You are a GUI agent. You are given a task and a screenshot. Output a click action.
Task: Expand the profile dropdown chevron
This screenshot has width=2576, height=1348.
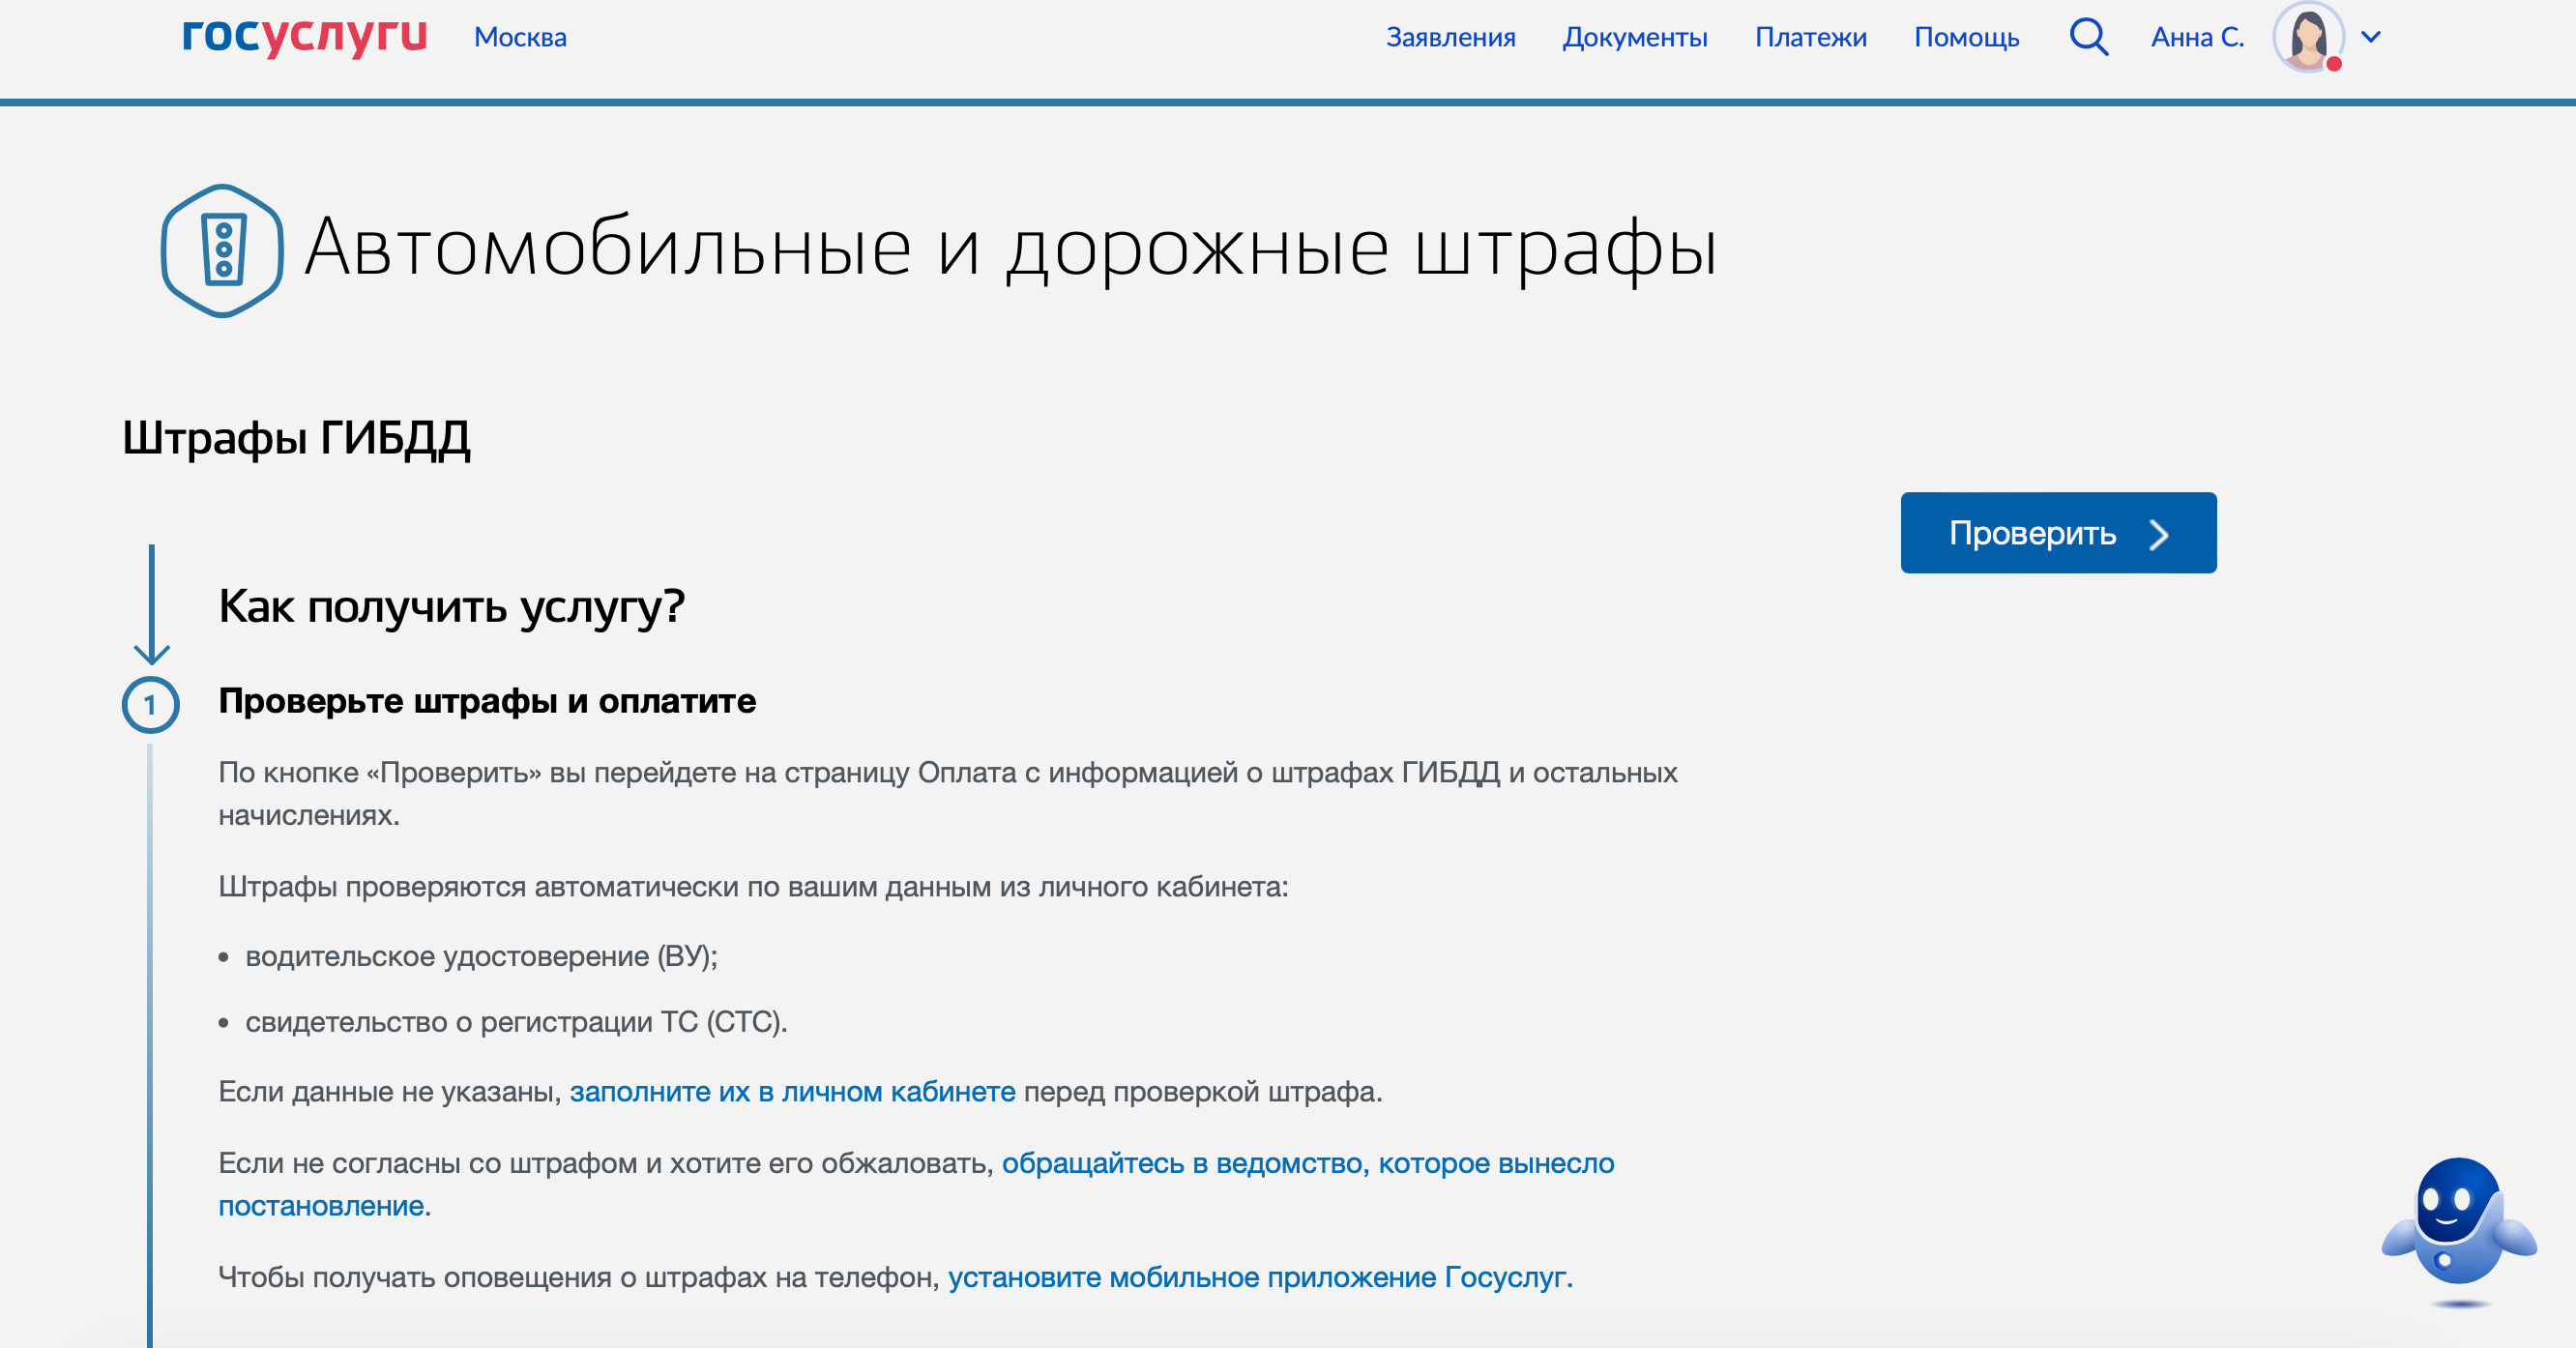tap(2370, 37)
